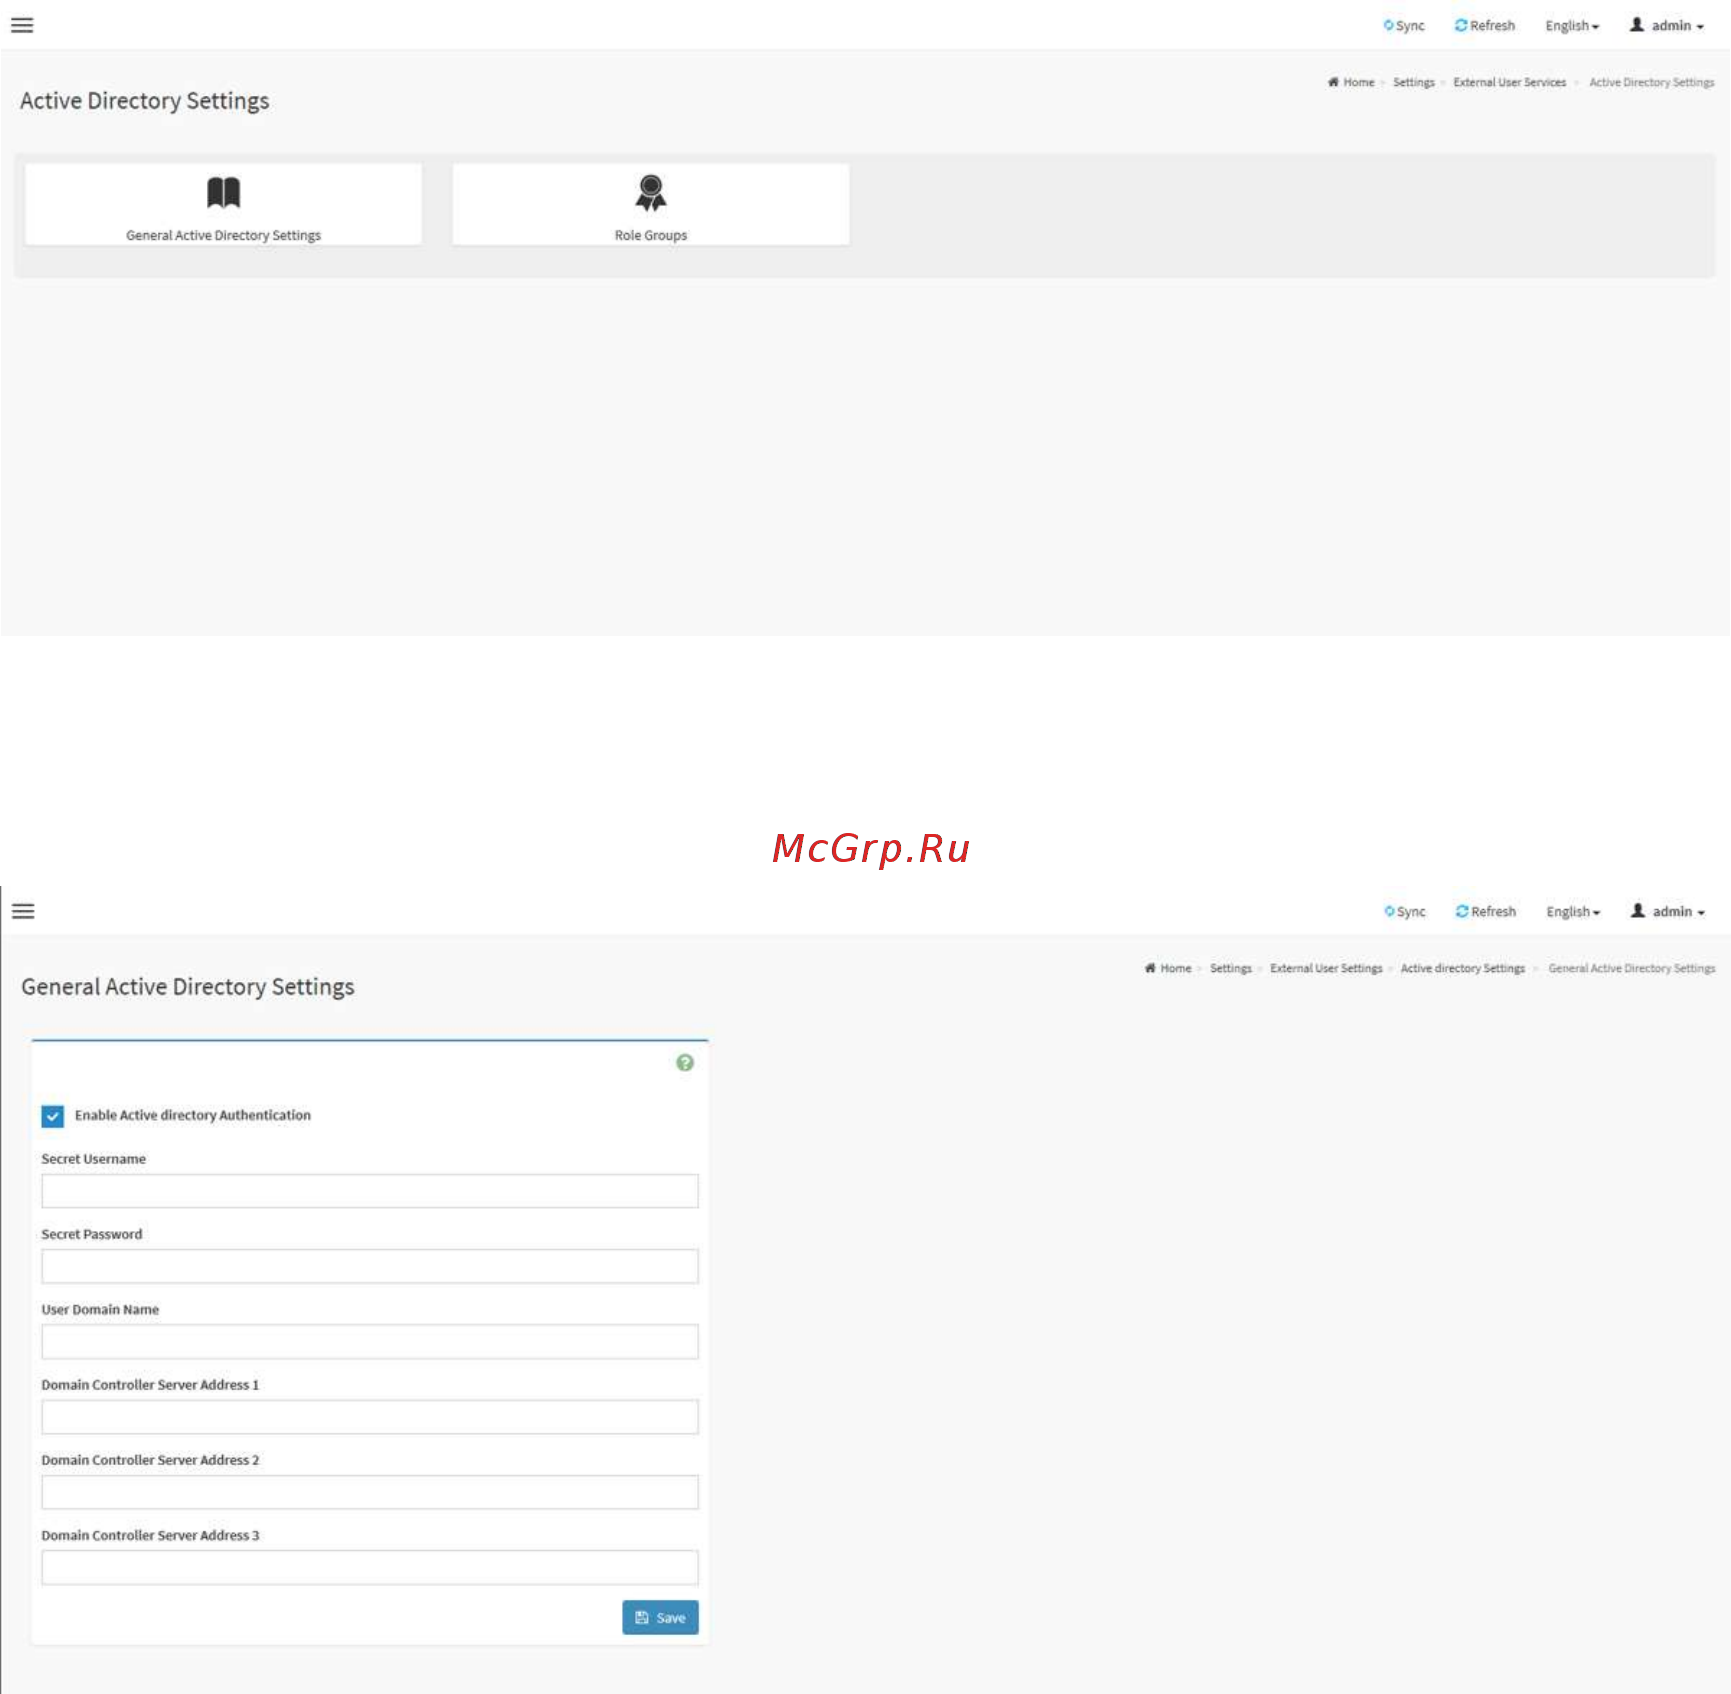Open Active directory Settings breadcrumb link
1731x1694 pixels.
1463,969
